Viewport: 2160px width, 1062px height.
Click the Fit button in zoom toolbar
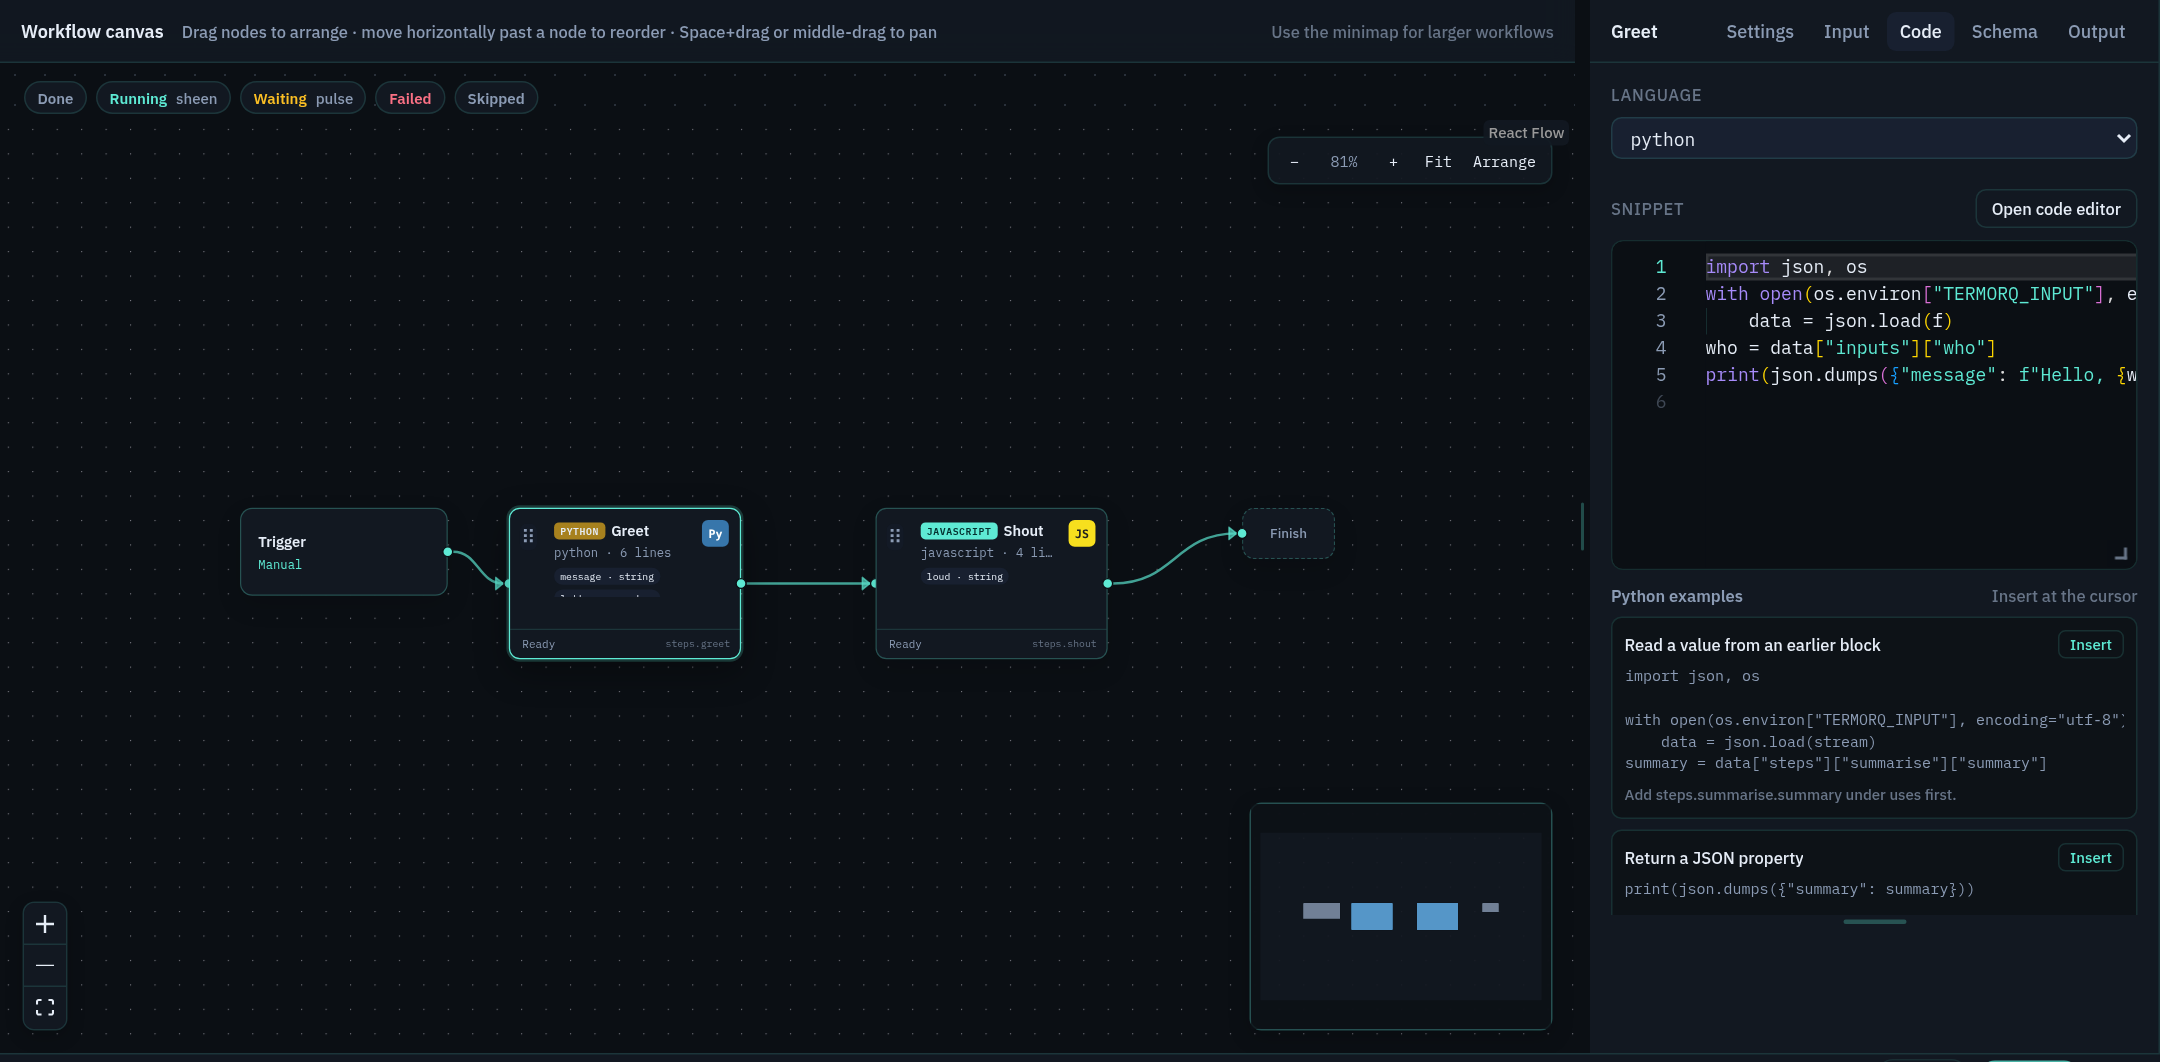[x=1438, y=162]
